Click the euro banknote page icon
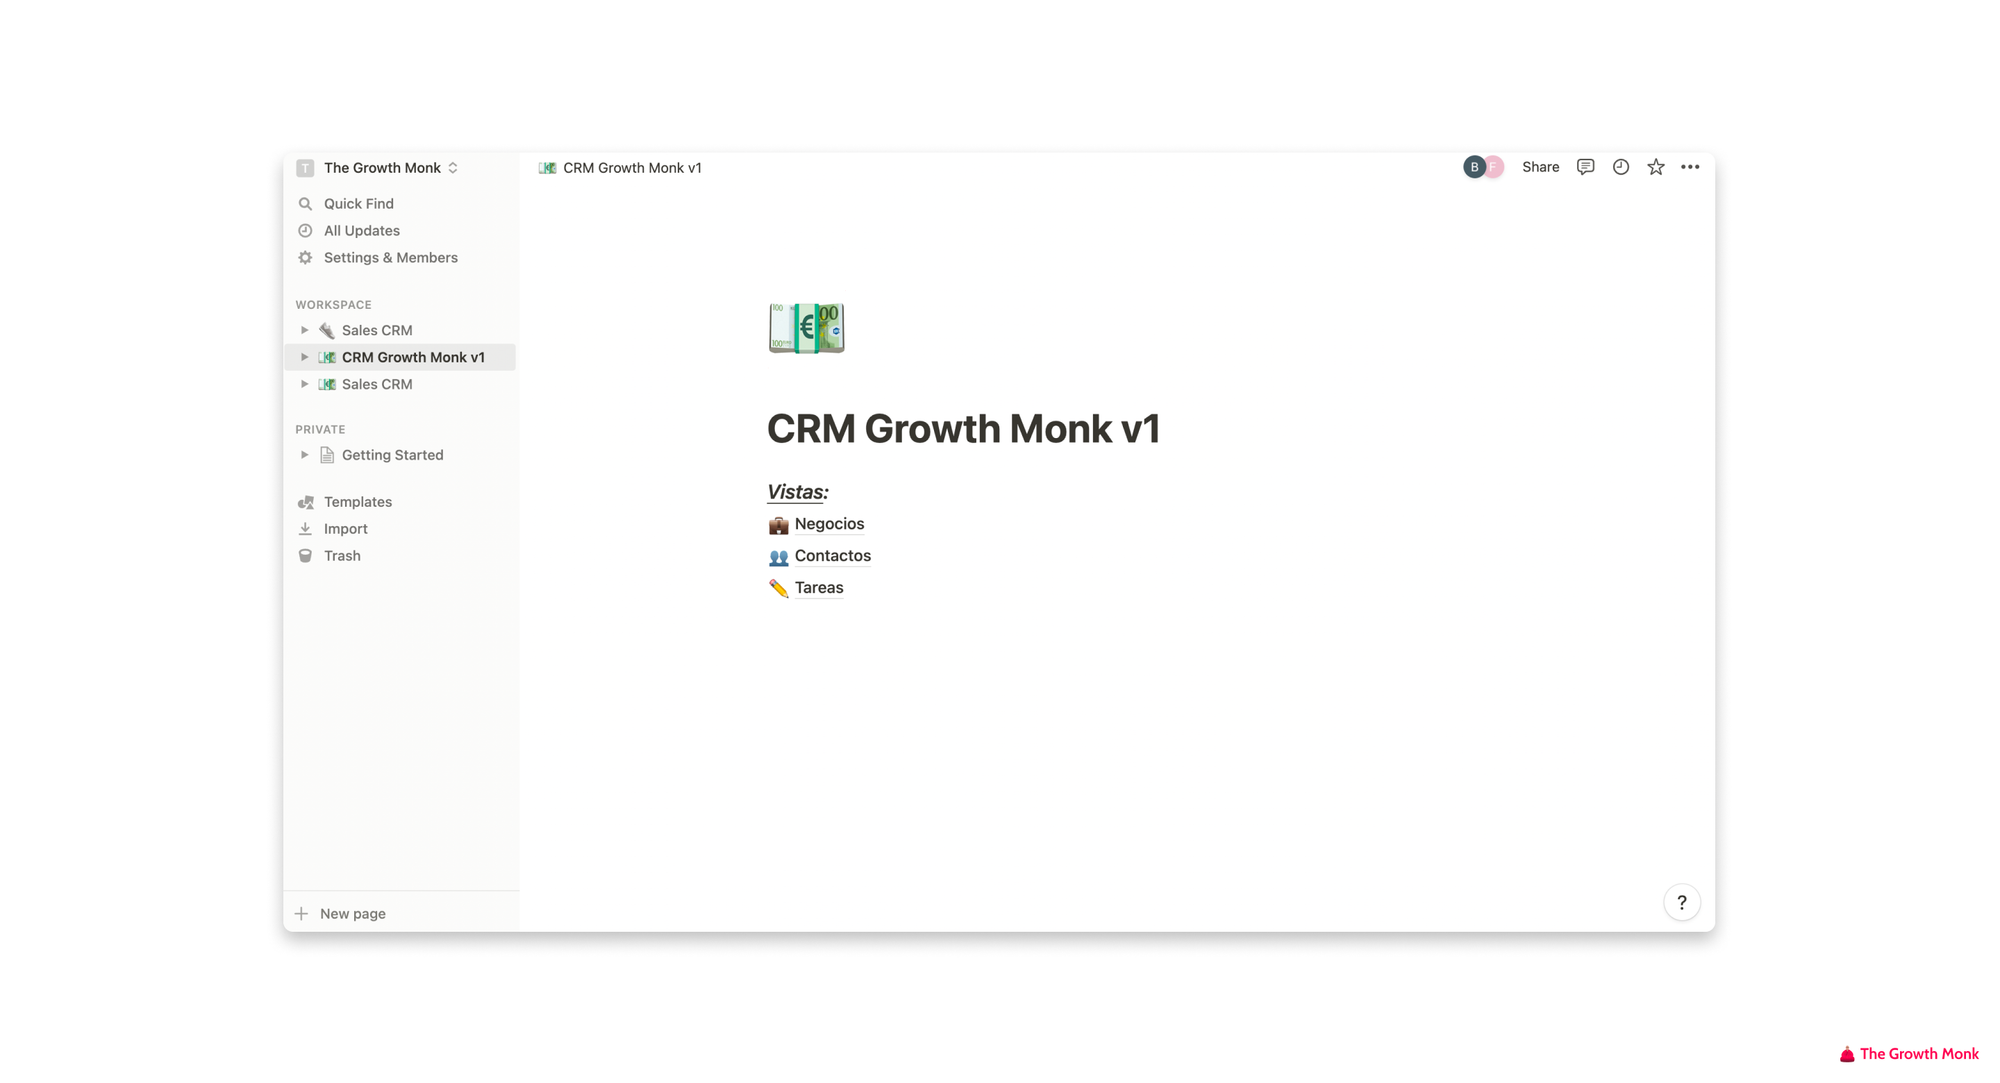The image size is (2000, 1083). (x=806, y=328)
